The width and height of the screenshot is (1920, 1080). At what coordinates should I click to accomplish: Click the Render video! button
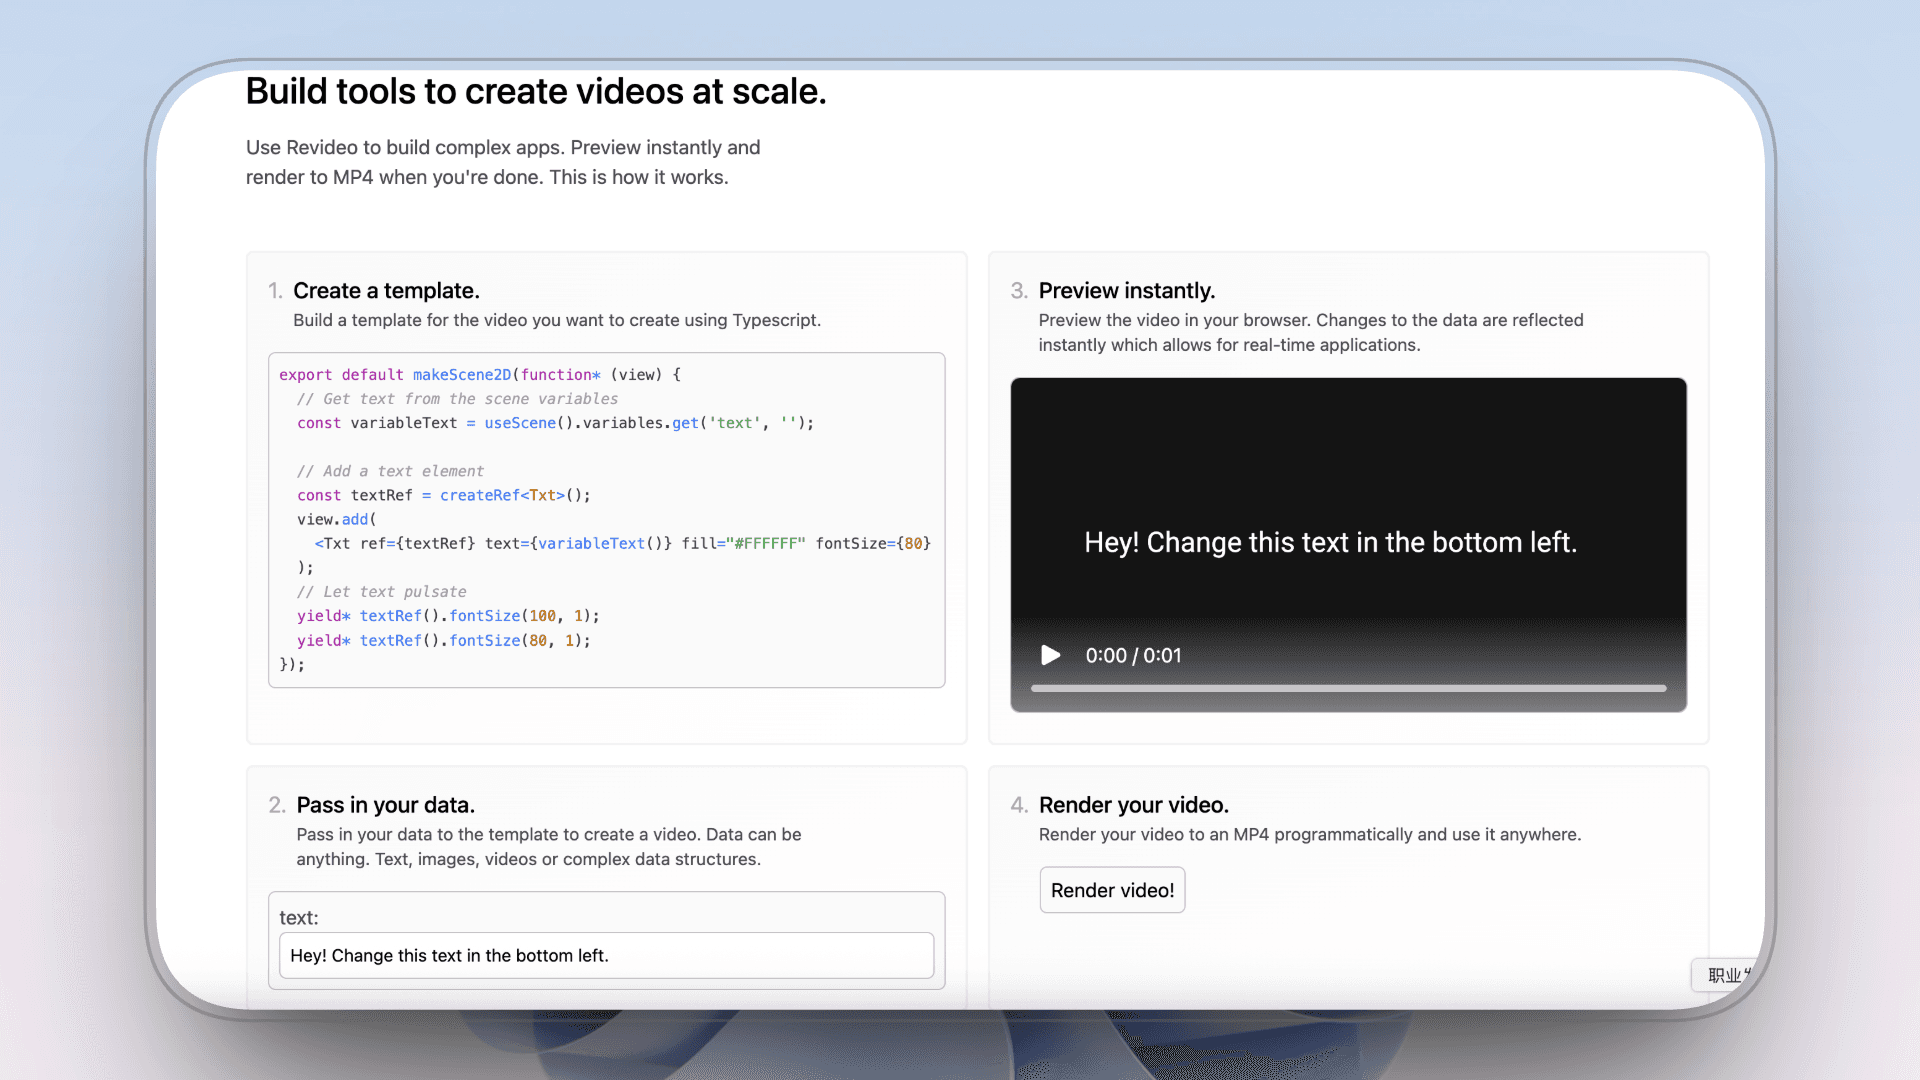[1112, 890]
